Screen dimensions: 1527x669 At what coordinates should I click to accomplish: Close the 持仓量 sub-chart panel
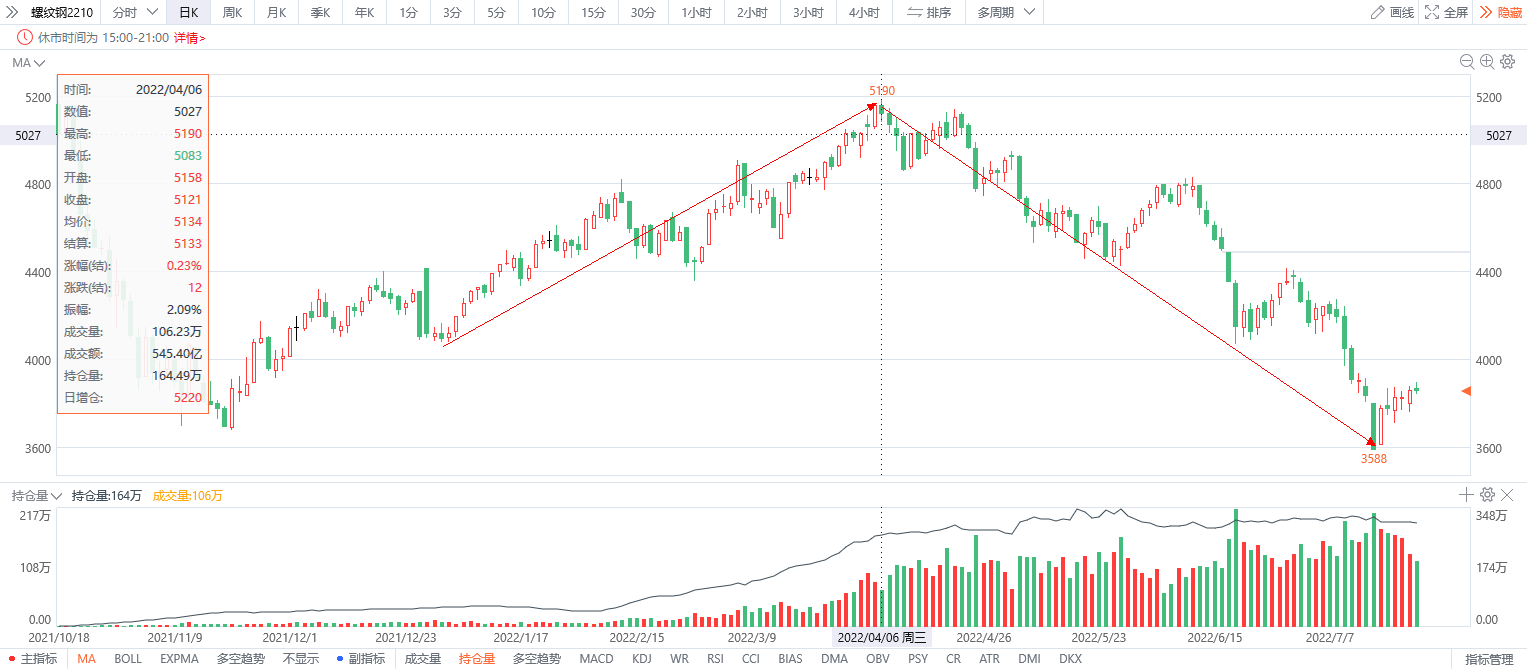1507,494
